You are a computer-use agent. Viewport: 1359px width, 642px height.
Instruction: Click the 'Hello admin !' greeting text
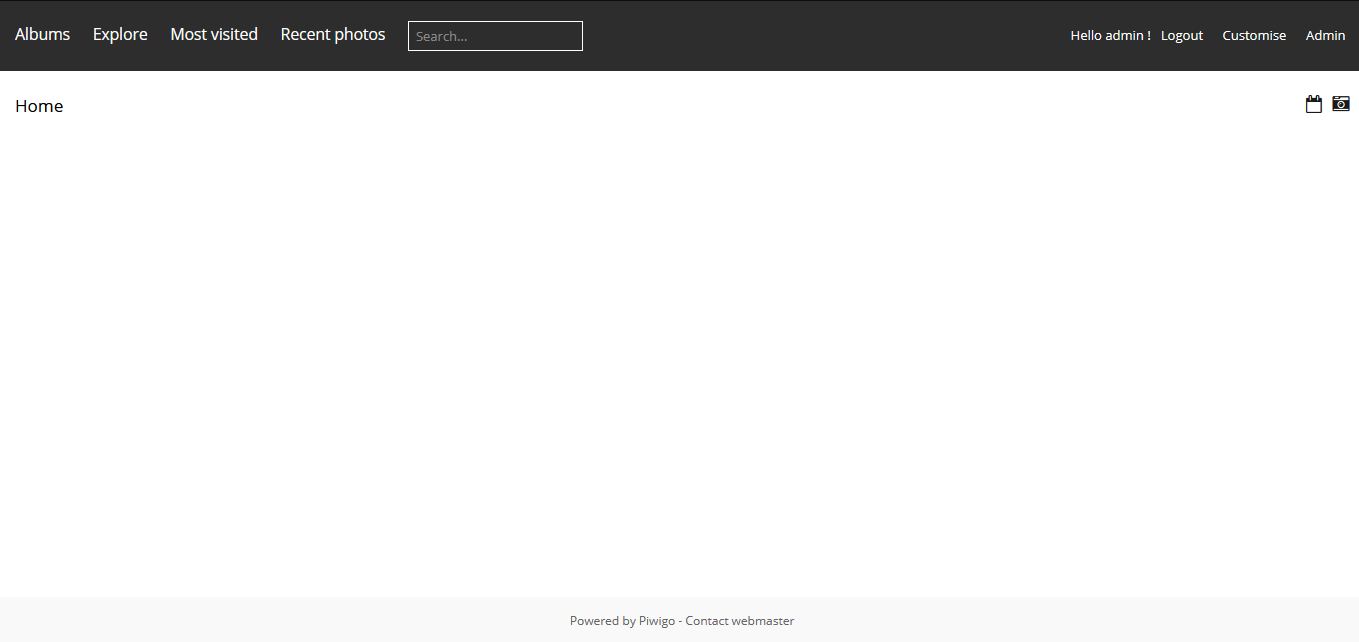point(1110,36)
